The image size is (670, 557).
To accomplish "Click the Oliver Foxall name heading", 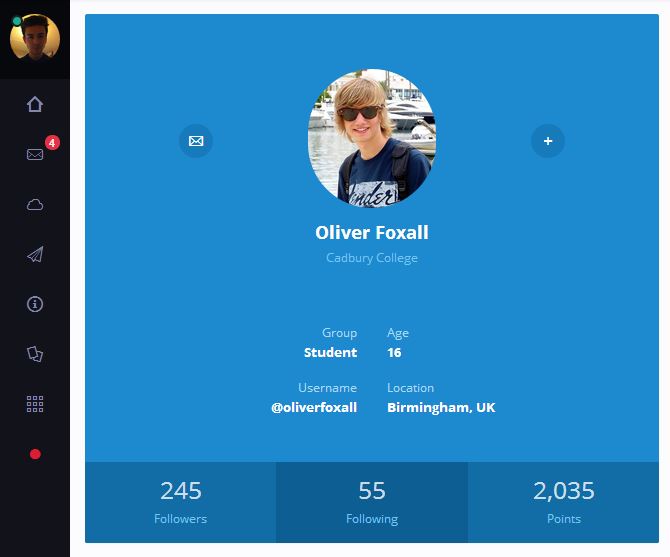I will coord(372,233).
